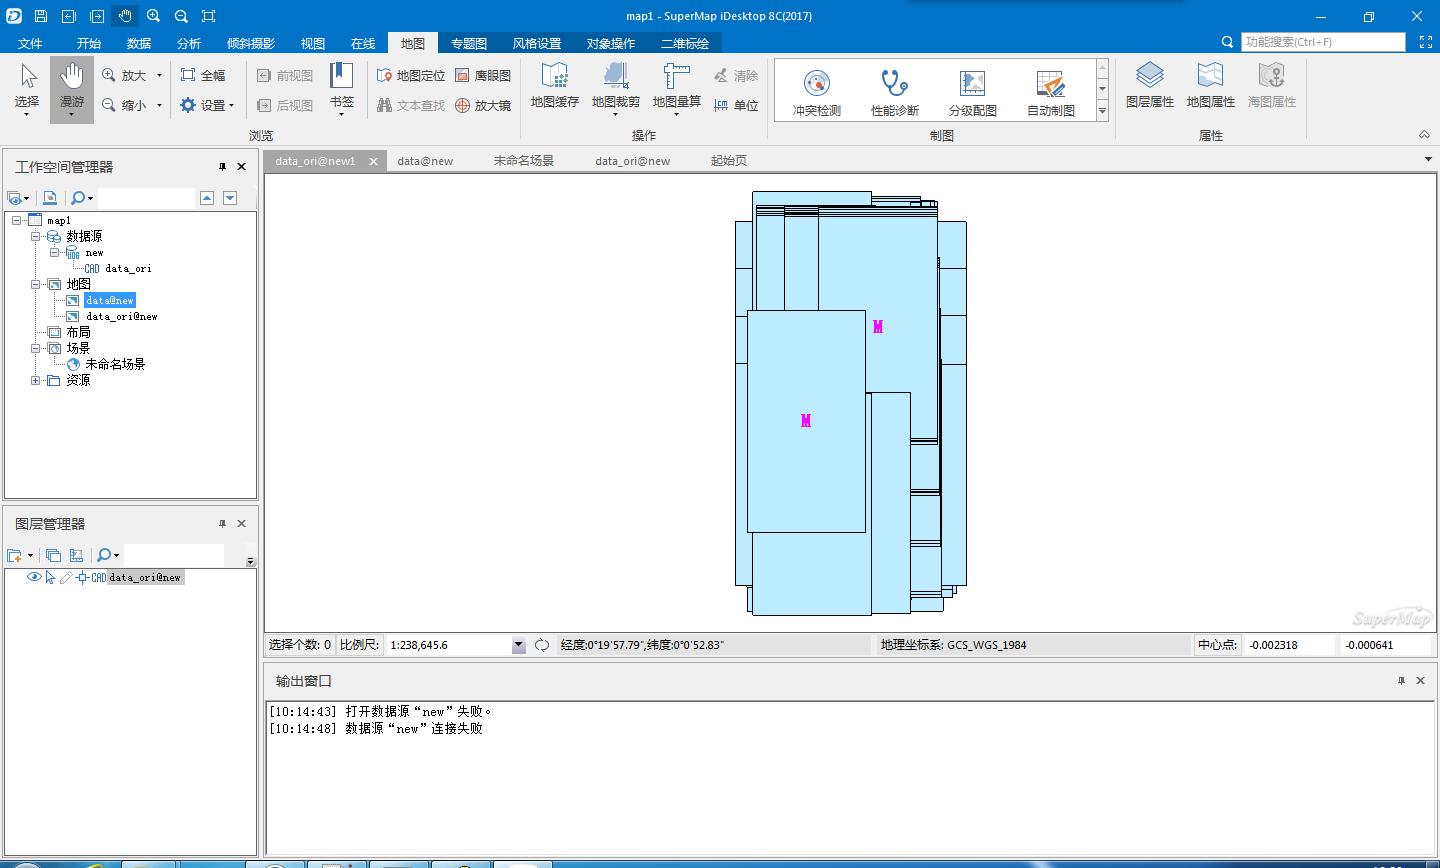
Task: Toggle snapping icon of data_ori@new layer
Action: coord(82,577)
